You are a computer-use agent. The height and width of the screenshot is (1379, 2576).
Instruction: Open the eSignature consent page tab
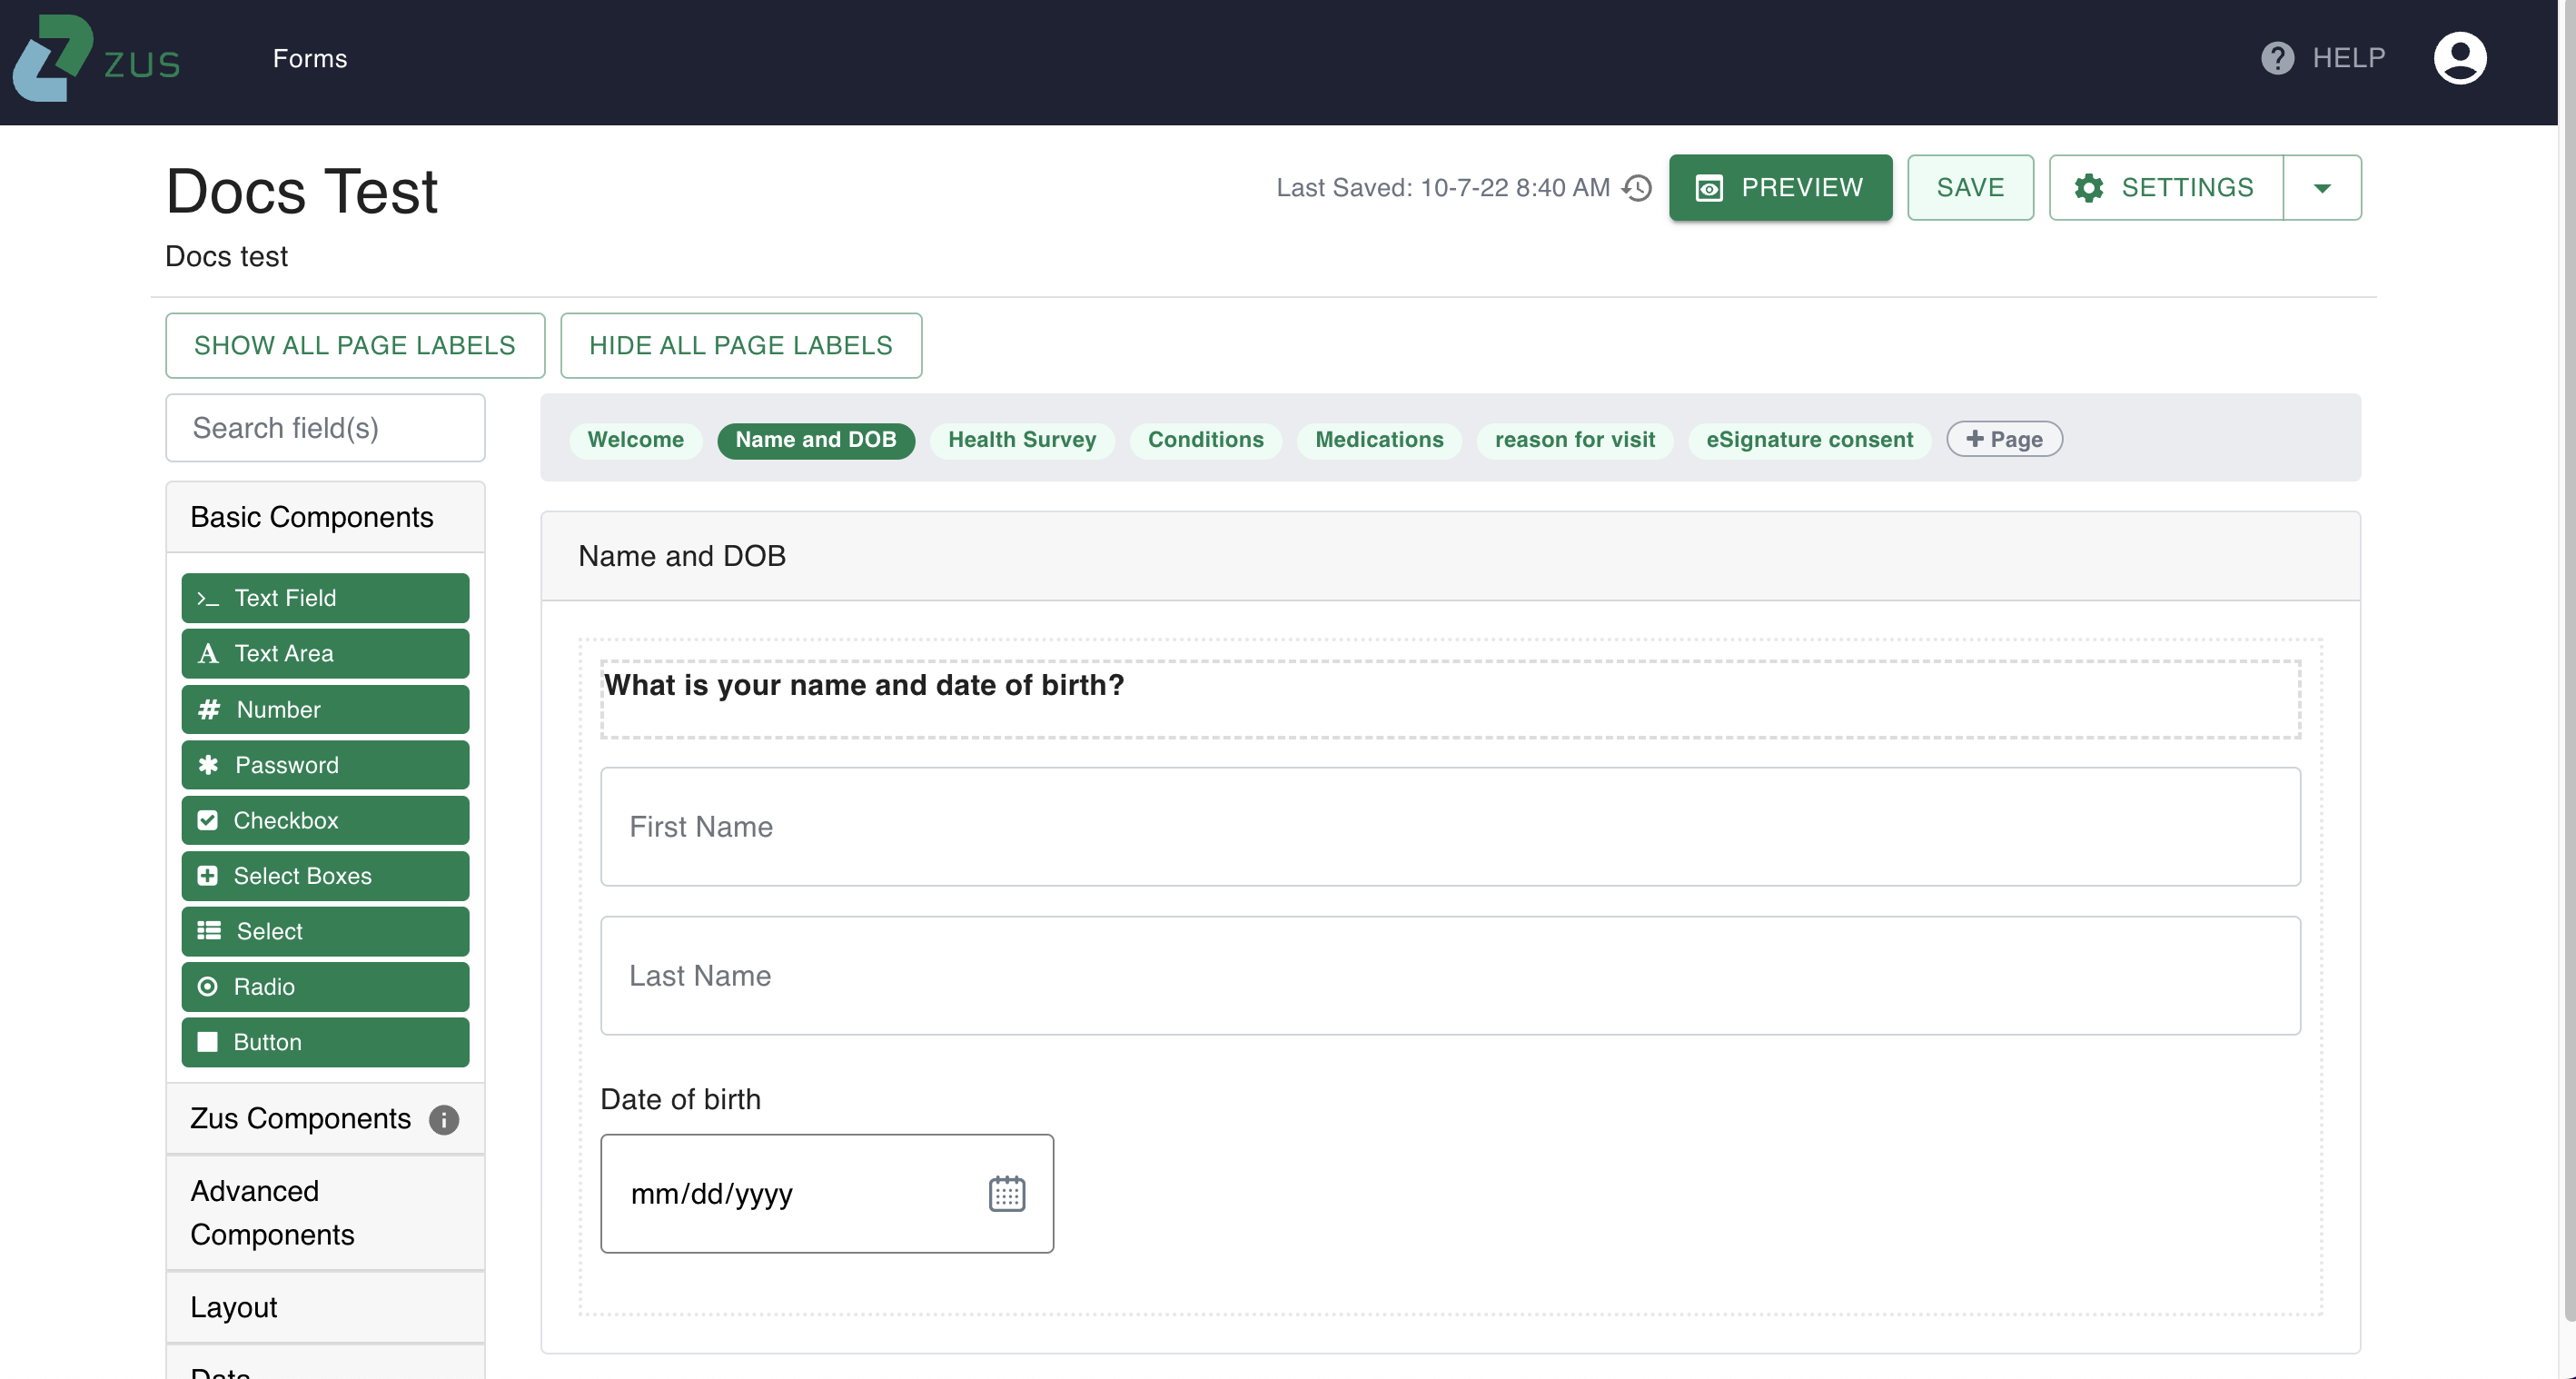(1808, 440)
